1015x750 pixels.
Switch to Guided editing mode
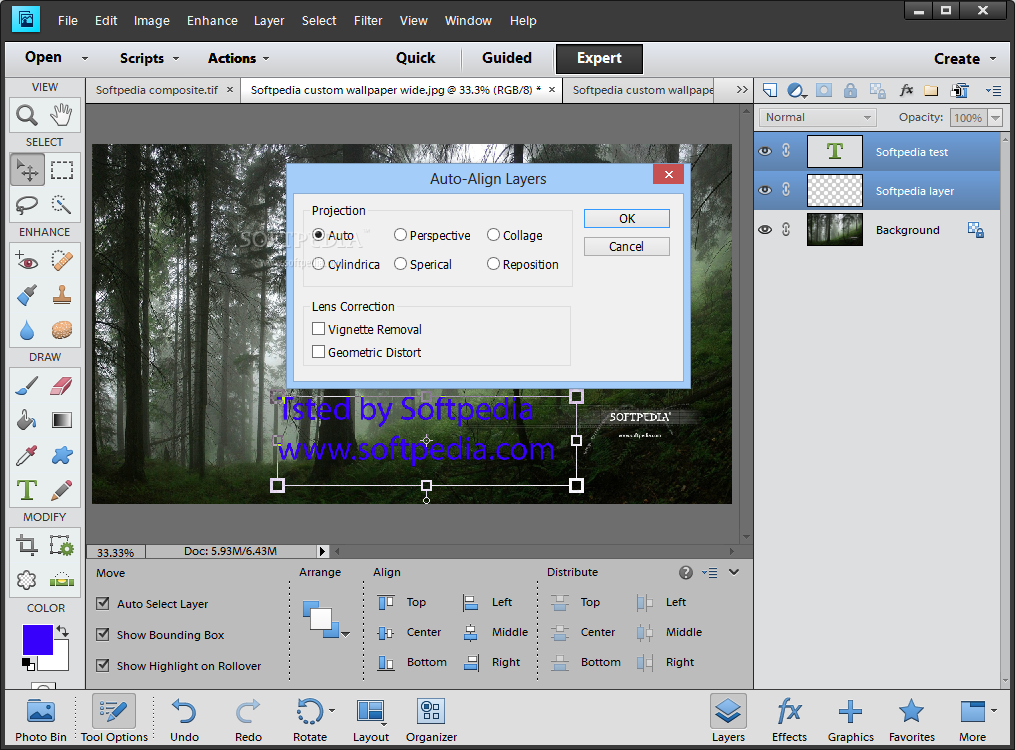[x=507, y=58]
